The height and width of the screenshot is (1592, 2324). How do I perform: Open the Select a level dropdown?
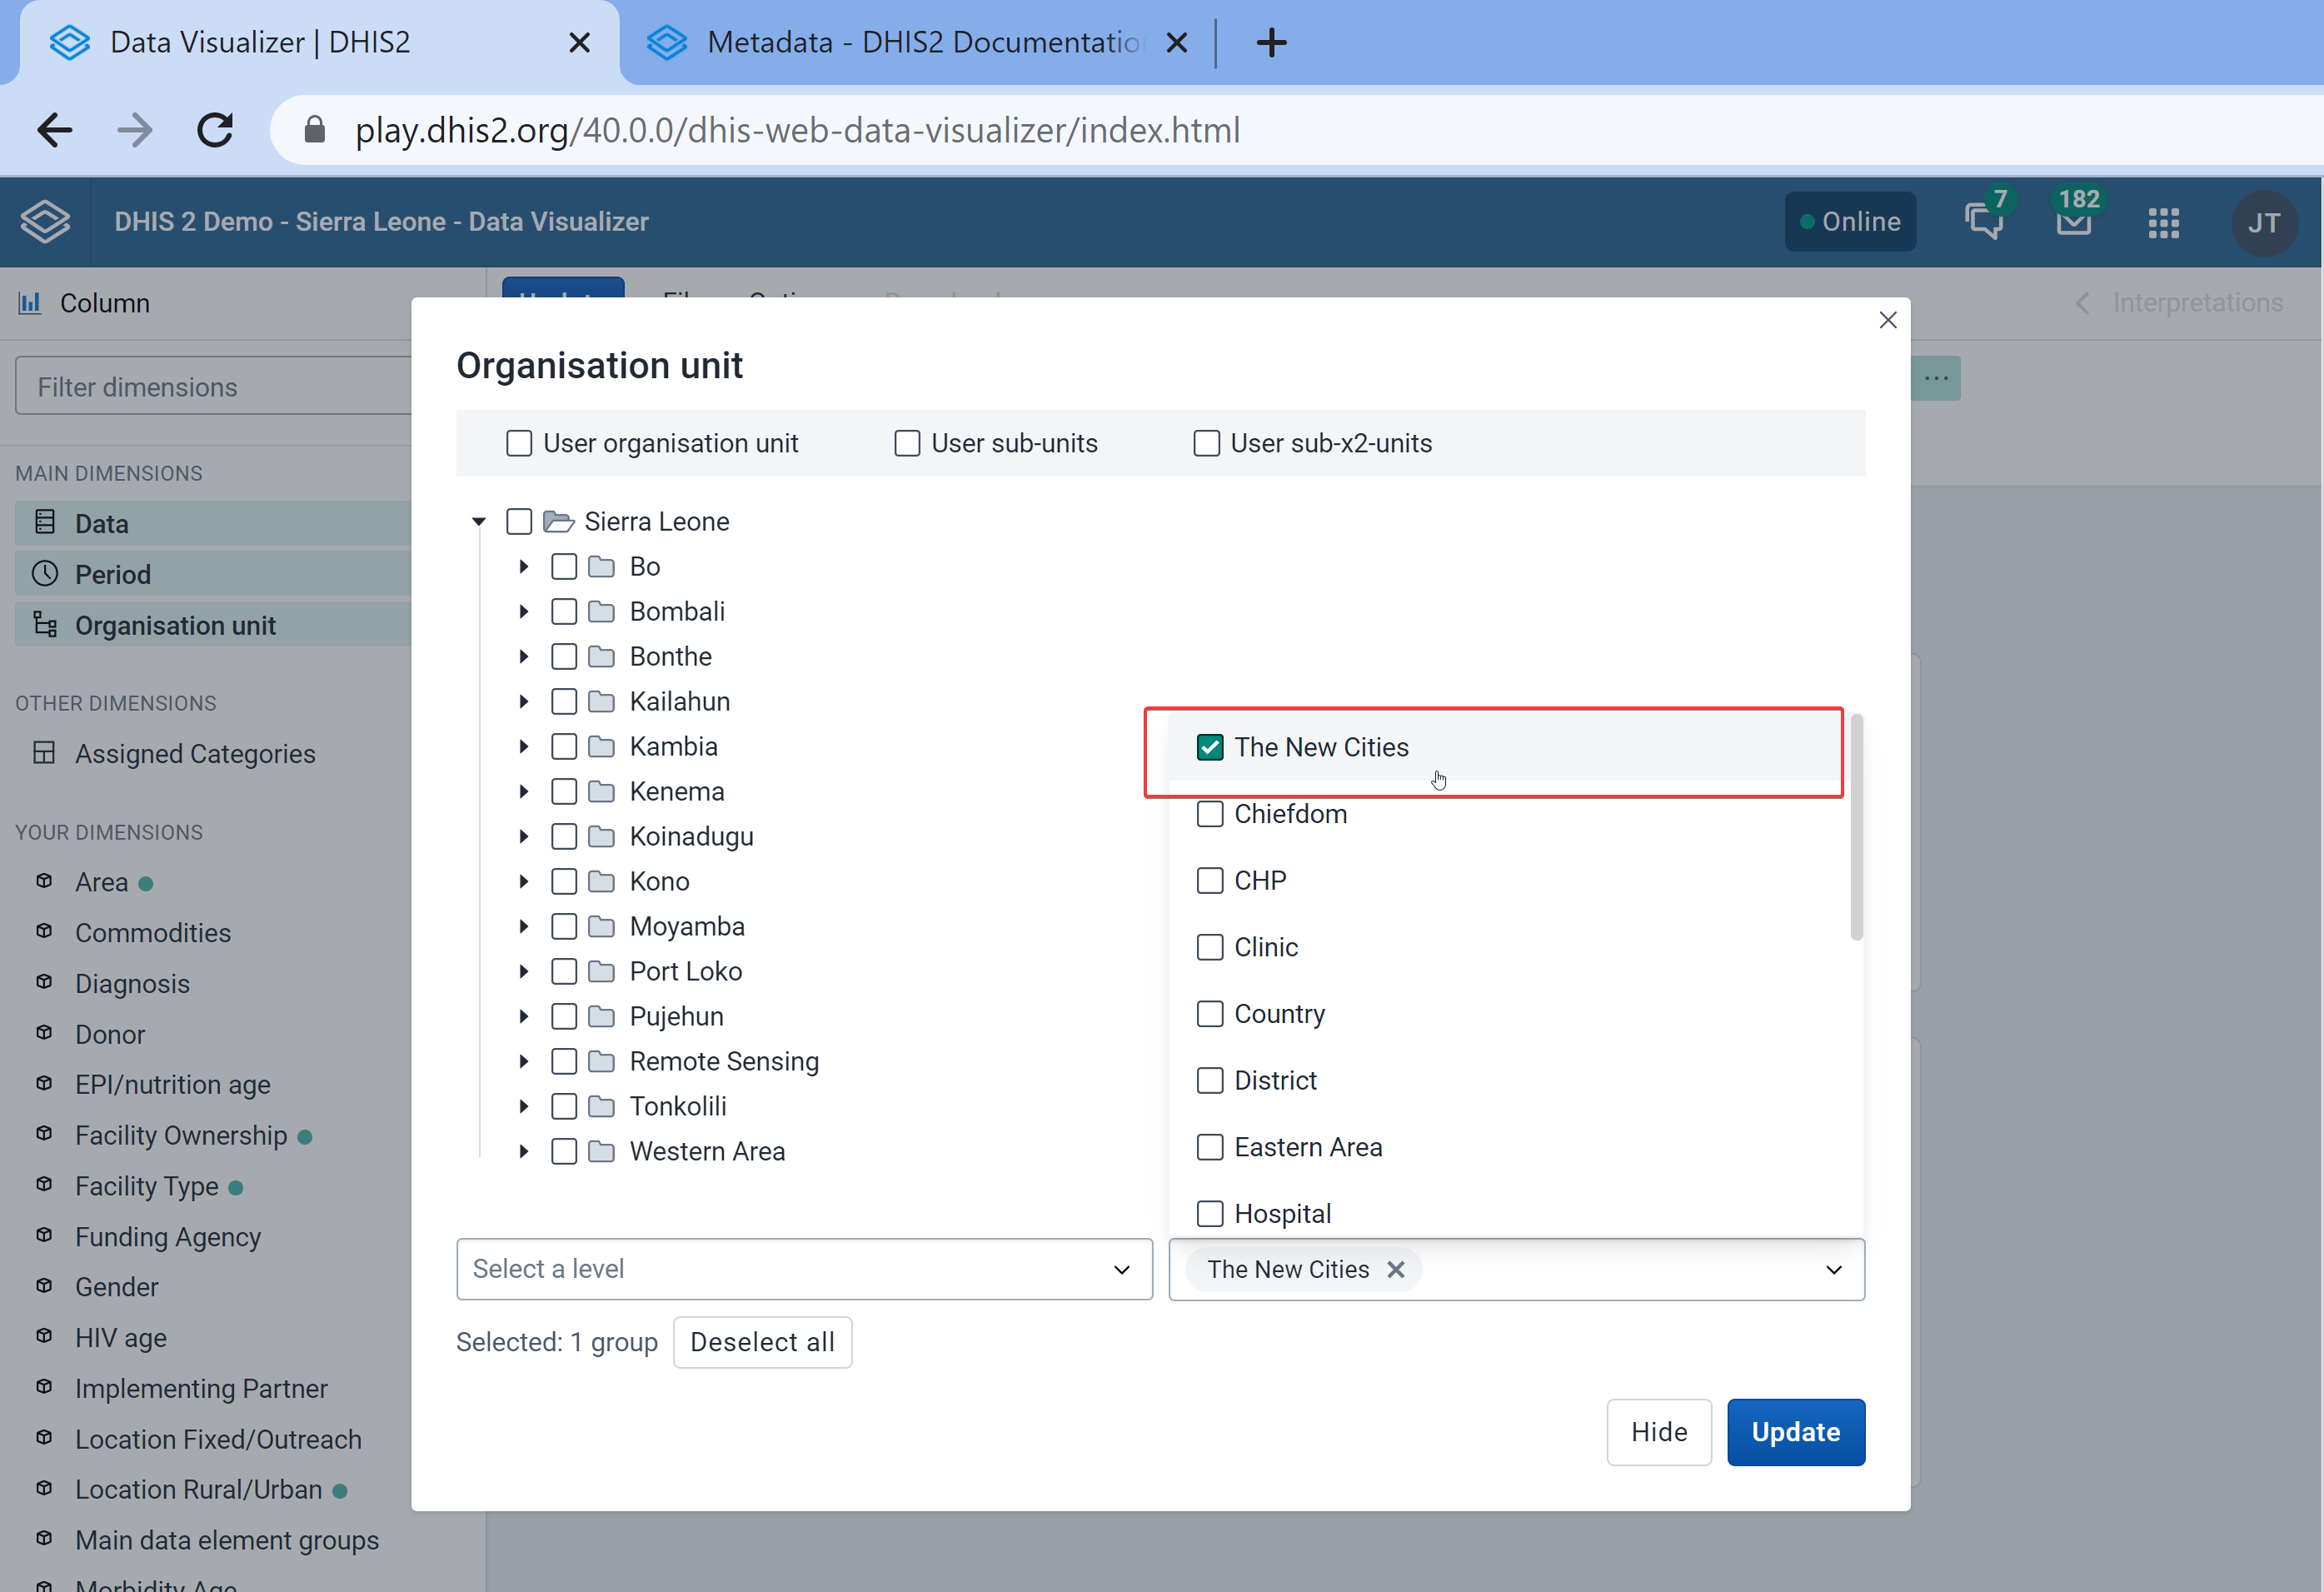point(804,1269)
